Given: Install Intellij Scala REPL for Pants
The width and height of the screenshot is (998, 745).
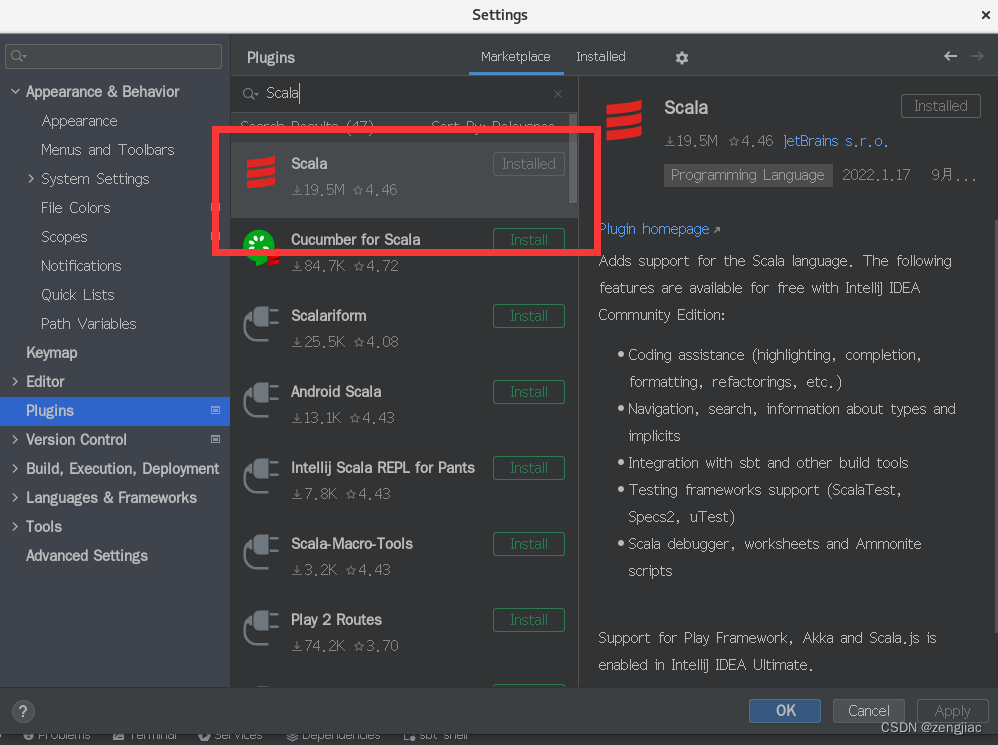Looking at the screenshot, I should [x=528, y=468].
